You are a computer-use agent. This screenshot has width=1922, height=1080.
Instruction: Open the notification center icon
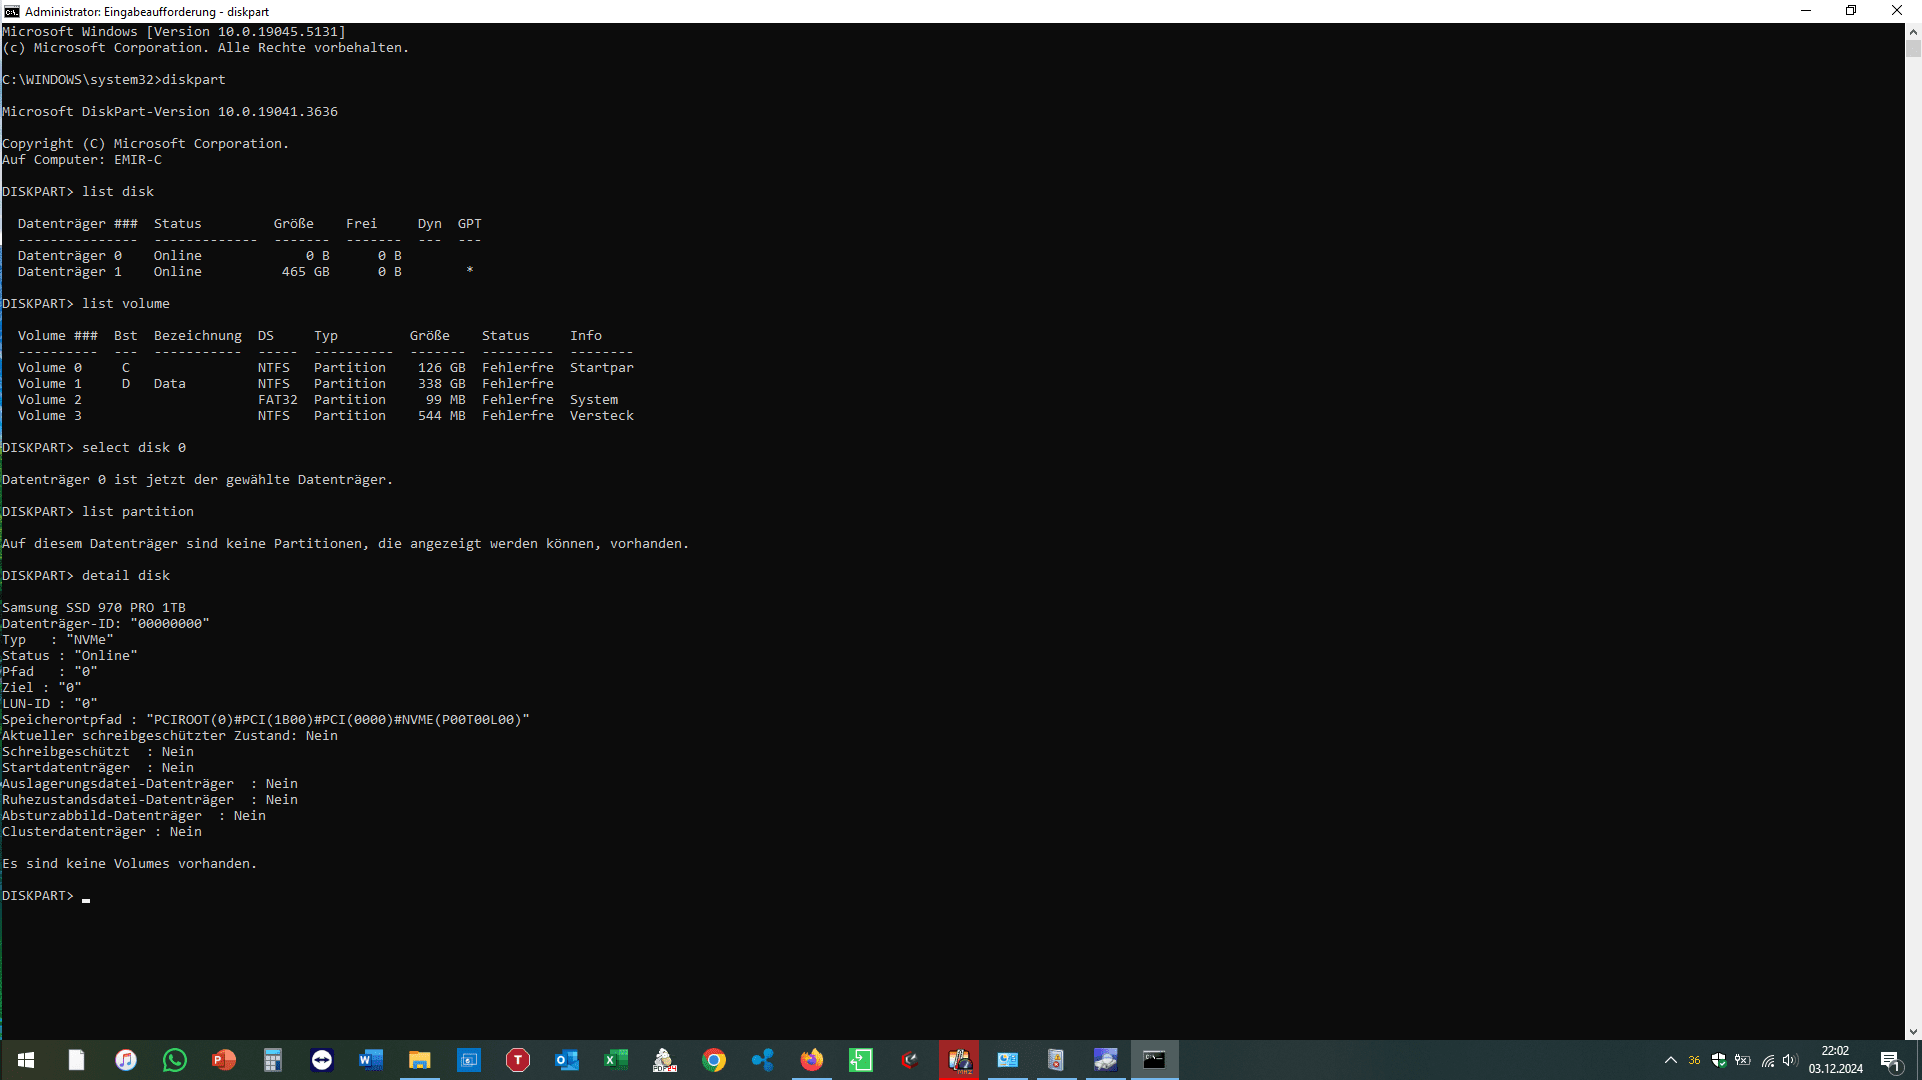point(1890,1060)
